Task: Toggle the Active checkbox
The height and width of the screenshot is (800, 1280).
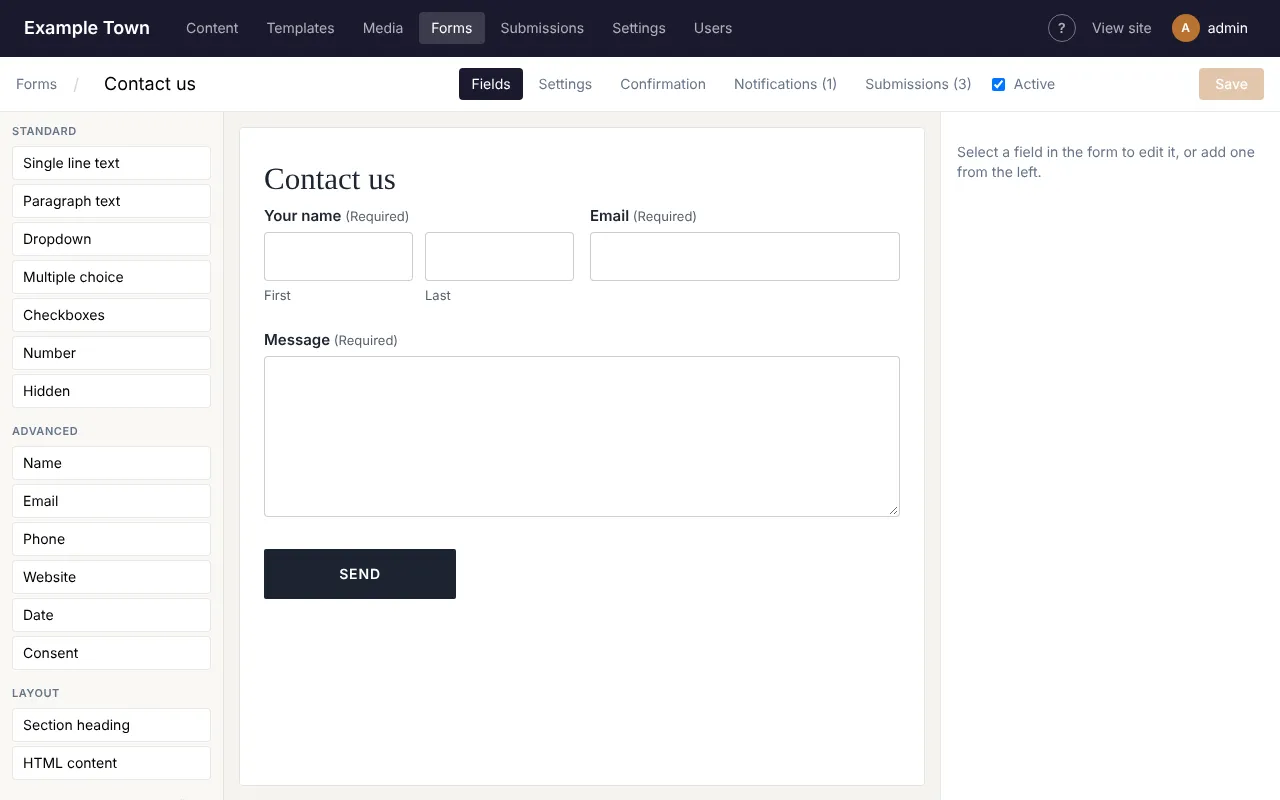Action: [x=998, y=84]
